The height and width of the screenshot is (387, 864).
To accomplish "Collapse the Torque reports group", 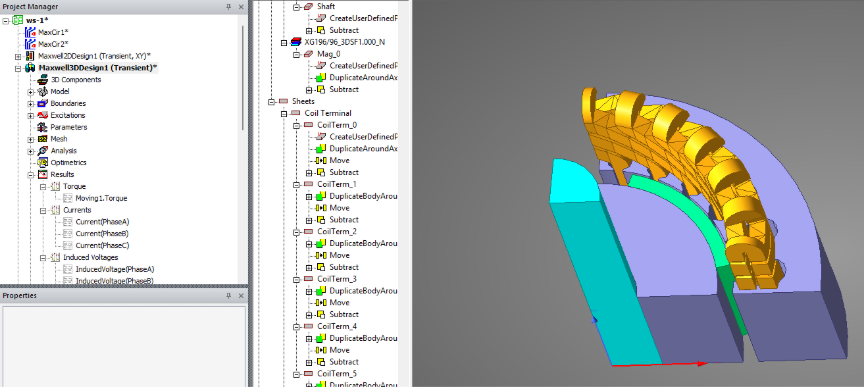I will tap(44, 187).
